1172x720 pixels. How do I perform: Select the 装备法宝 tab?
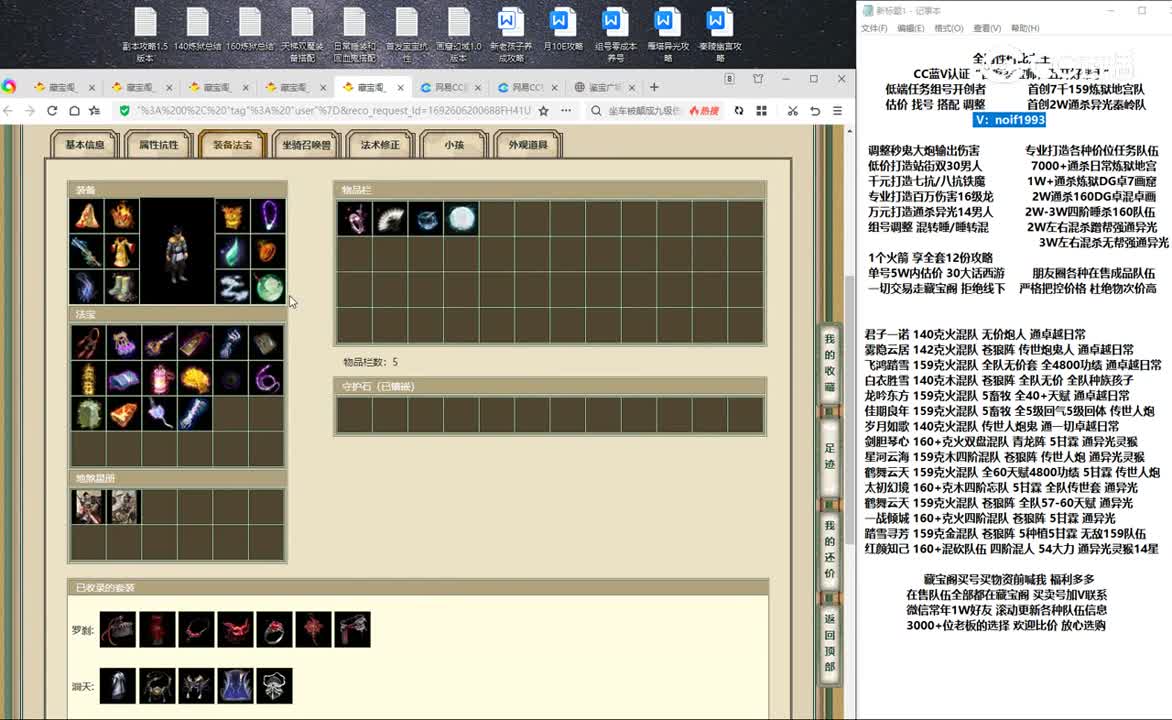(x=232, y=144)
